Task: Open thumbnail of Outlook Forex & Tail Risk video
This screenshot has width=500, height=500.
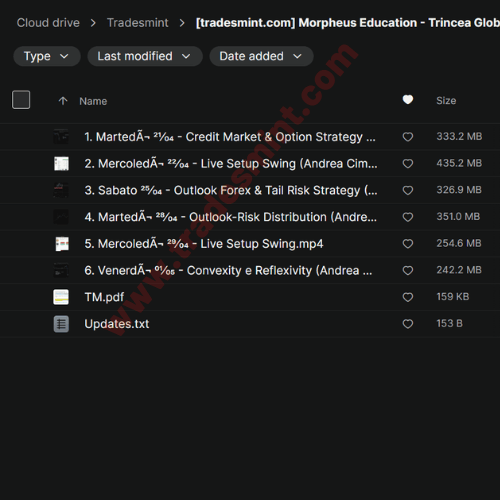Action: [x=61, y=190]
